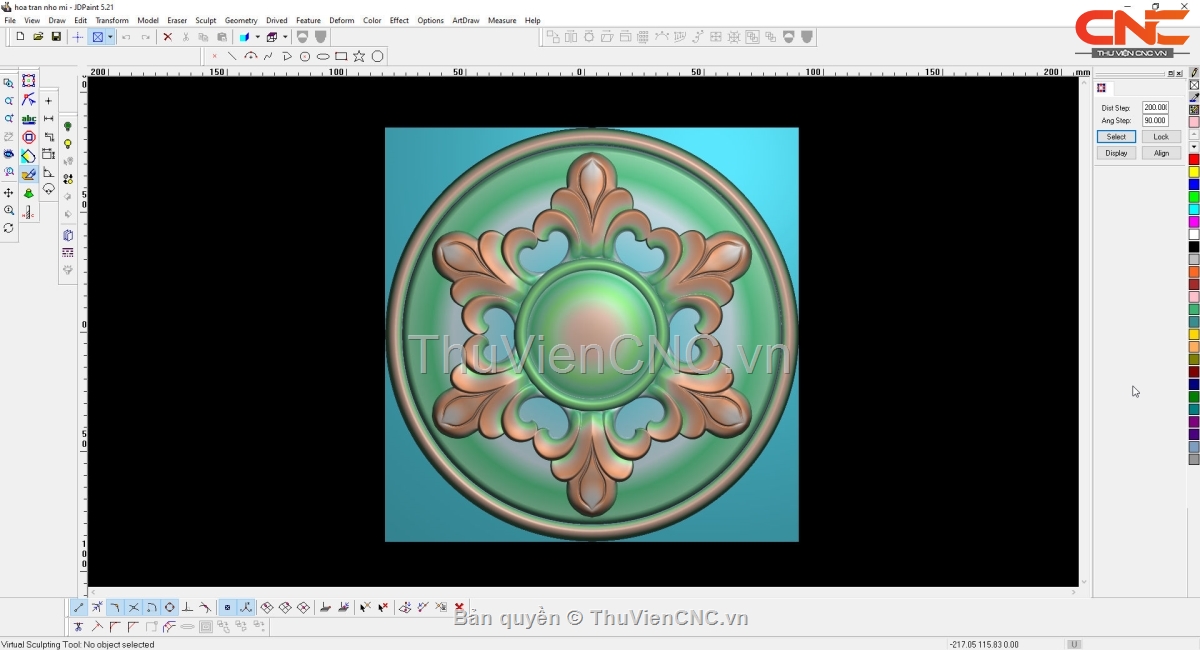Open the Measure menu
This screenshot has height=650, width=1200.
point(502,20)
